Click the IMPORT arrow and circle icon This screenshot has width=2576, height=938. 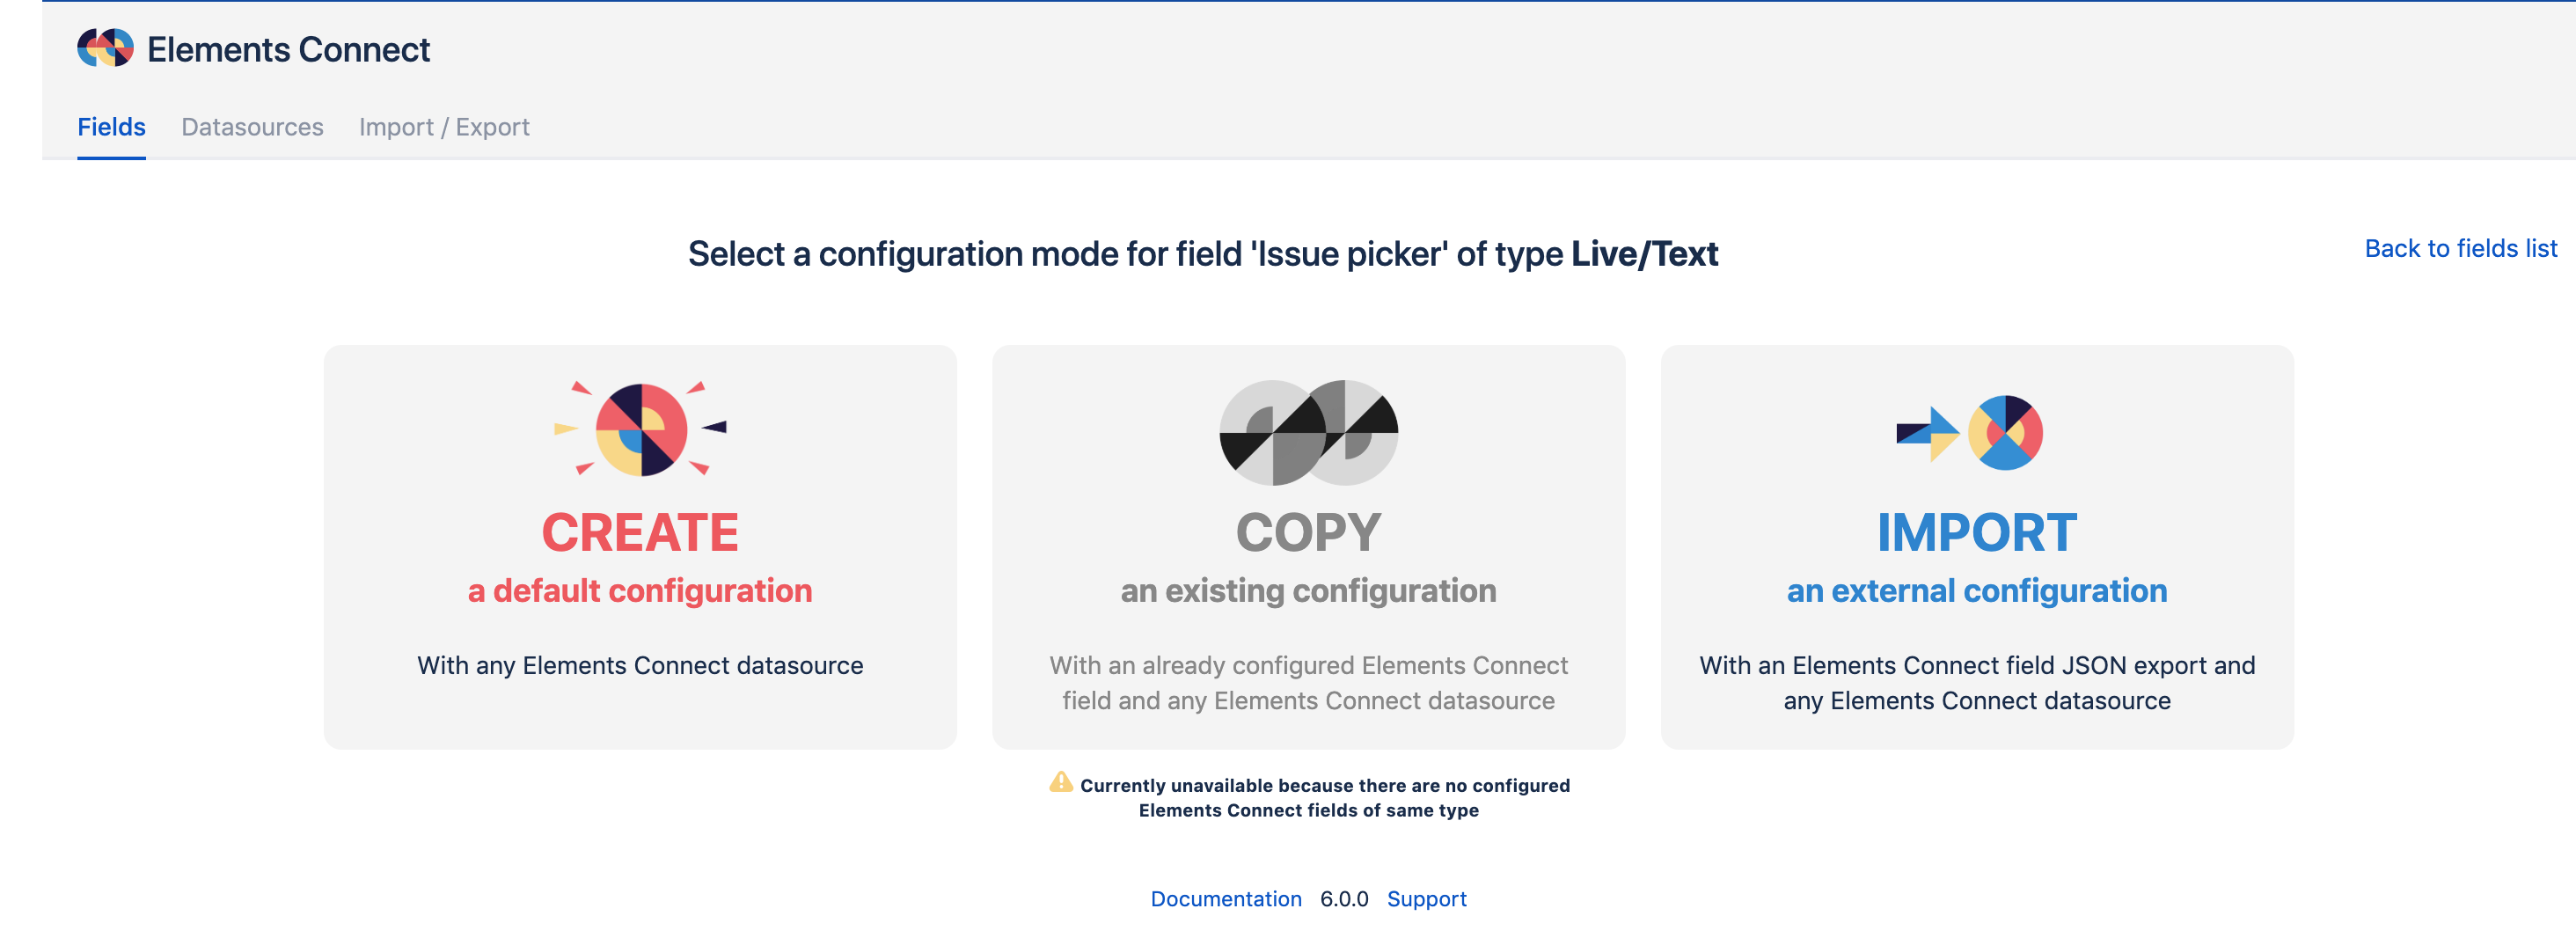click(x=1970, y=433)
